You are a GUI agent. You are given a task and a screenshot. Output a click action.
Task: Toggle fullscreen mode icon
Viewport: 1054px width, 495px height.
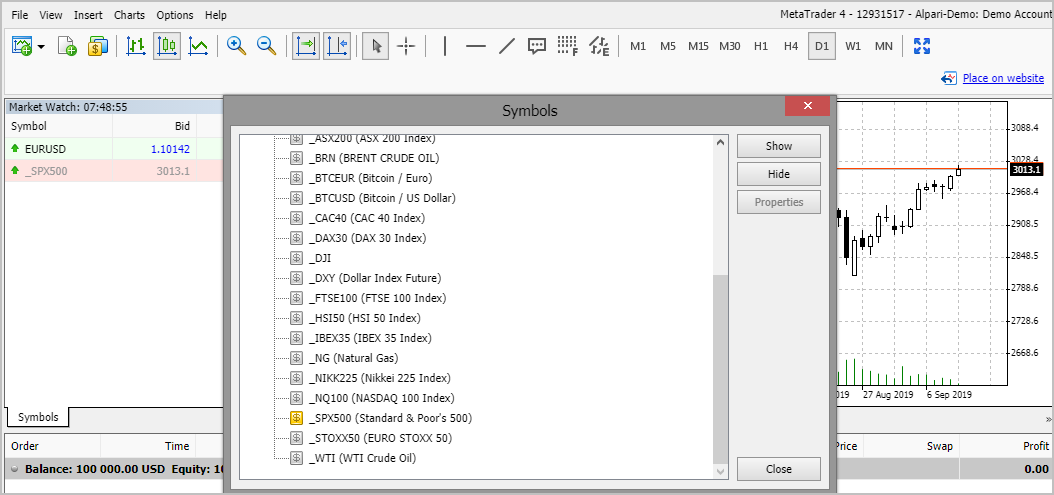922,46
